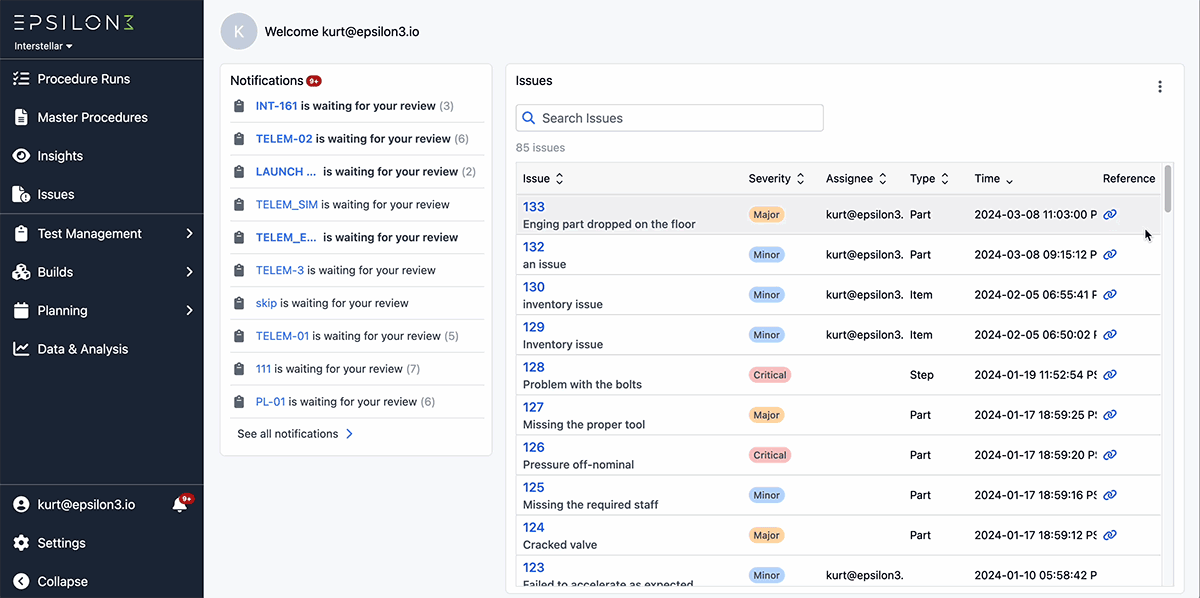Go to Issues in the sidebar

pos(56,195)
